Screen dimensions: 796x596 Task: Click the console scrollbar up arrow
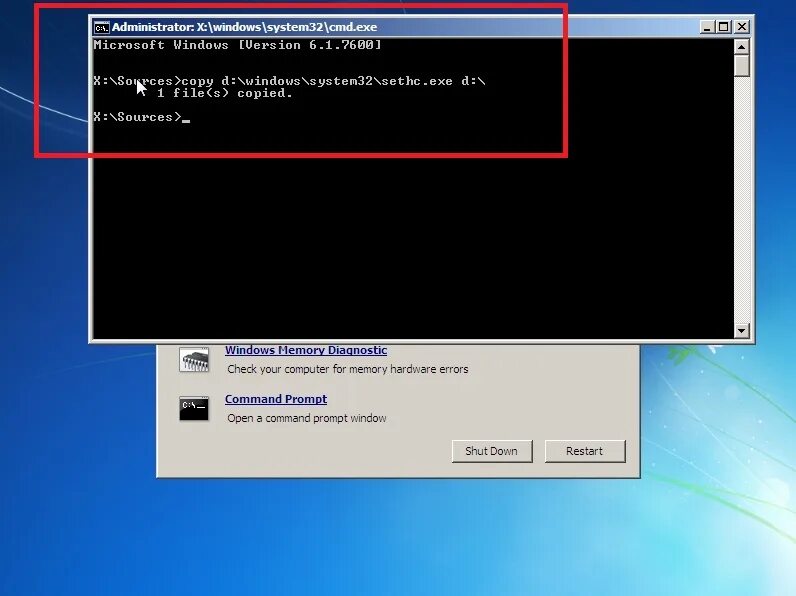pyautogui.click(x=742, y=47)
